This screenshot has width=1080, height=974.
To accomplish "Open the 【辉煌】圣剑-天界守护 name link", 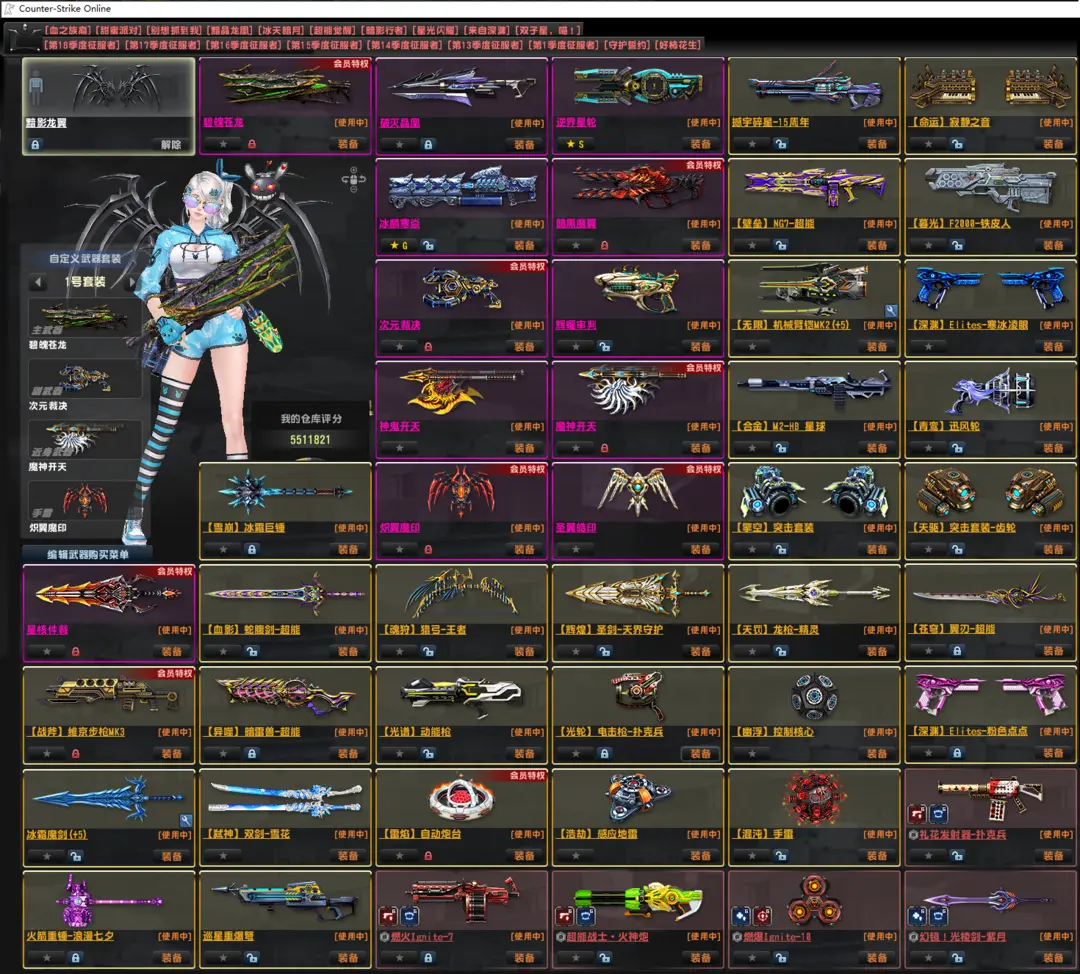I will (610, 630).
